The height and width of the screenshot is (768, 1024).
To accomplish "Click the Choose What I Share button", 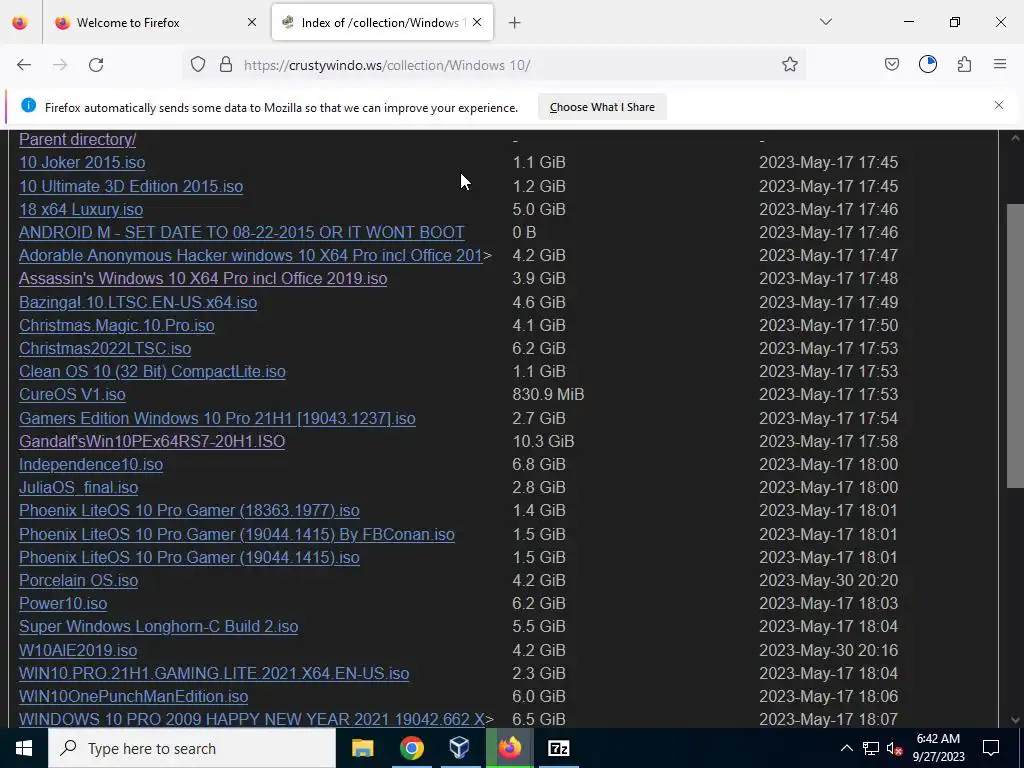I will [x=602, y=107].
